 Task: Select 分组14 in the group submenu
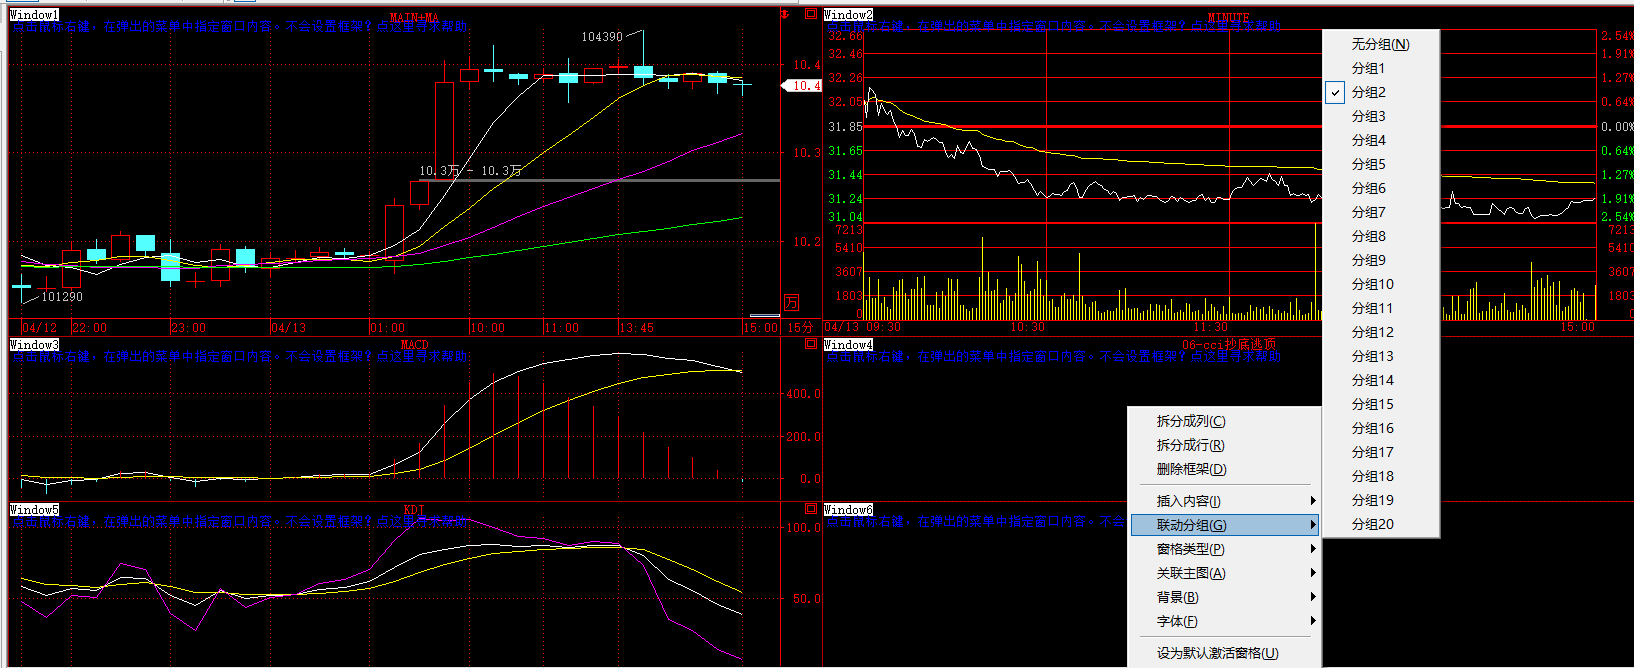[1381, 380]
